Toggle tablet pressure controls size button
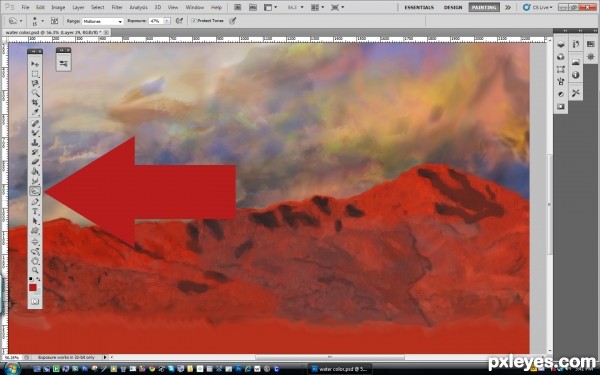 [232, 21]
